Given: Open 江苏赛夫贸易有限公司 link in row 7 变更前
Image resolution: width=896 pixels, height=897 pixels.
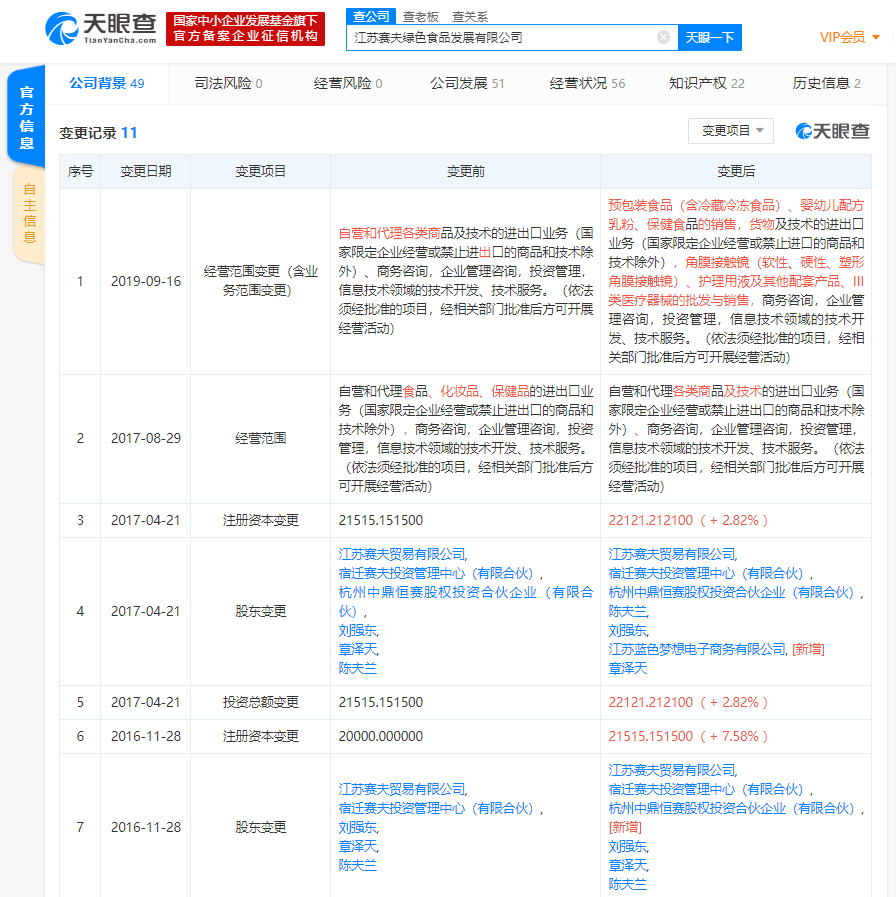Looking at the screenshot, I should [403, 789].
